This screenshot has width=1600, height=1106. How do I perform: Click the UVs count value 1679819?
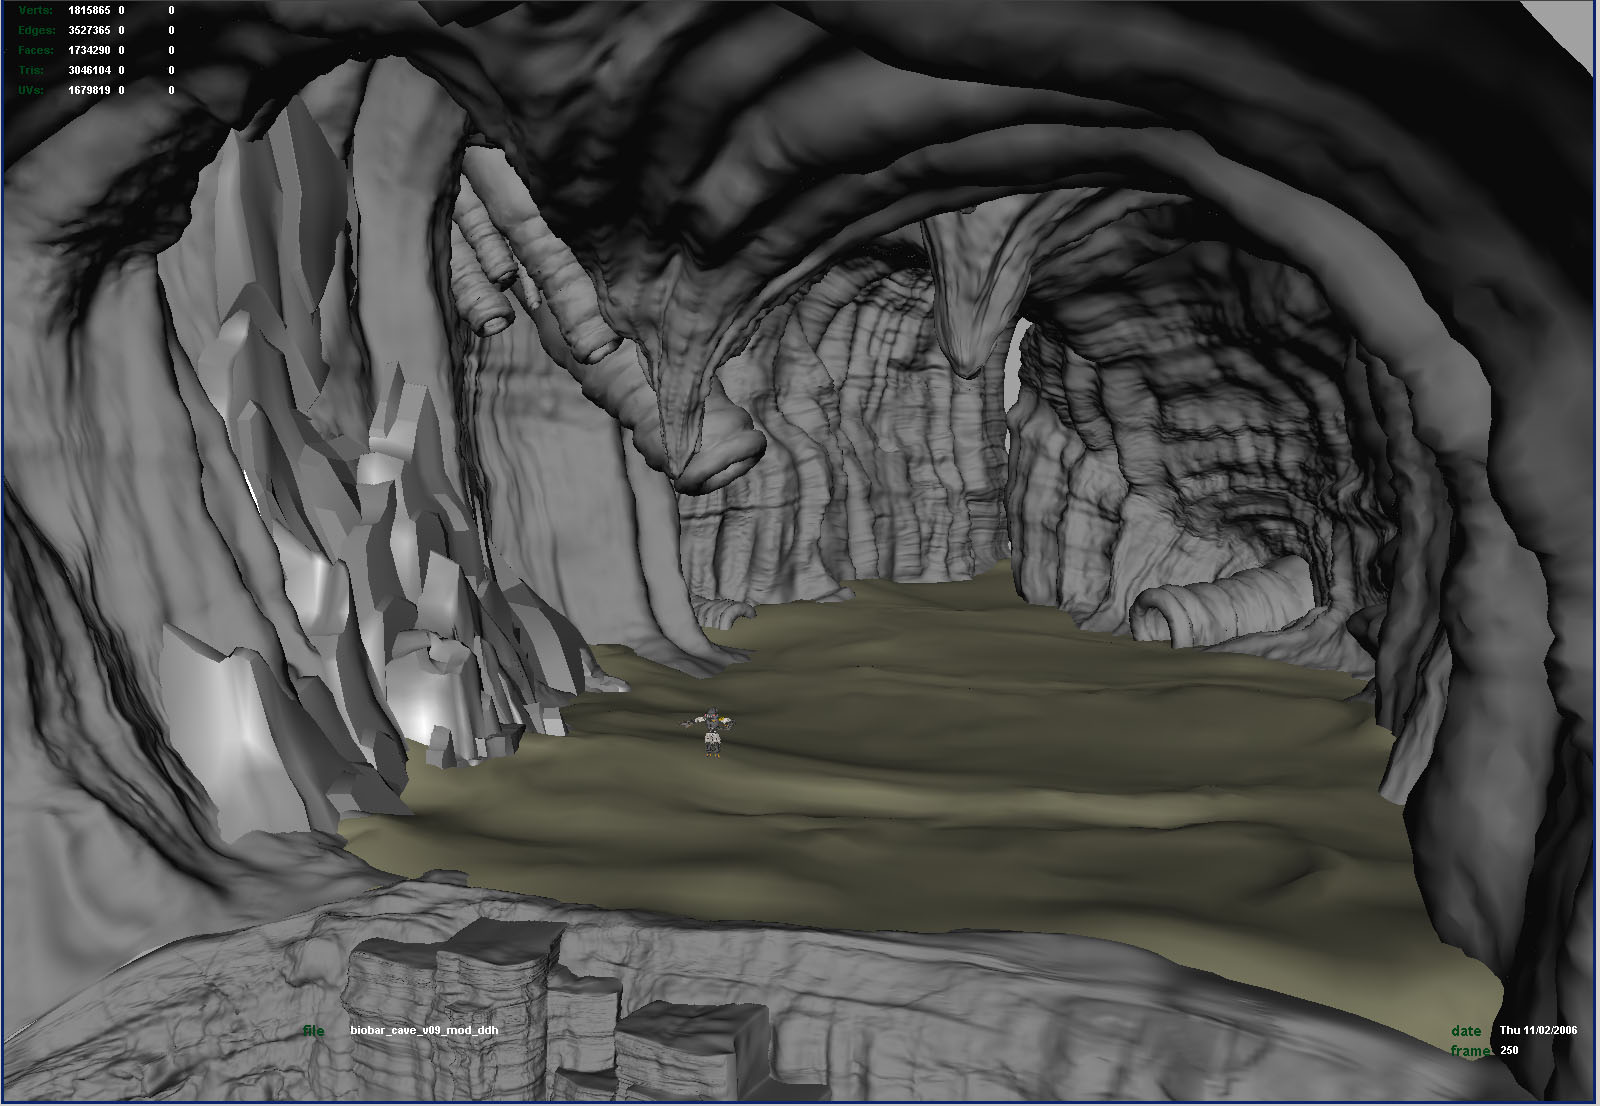click(x=89, y=90)
